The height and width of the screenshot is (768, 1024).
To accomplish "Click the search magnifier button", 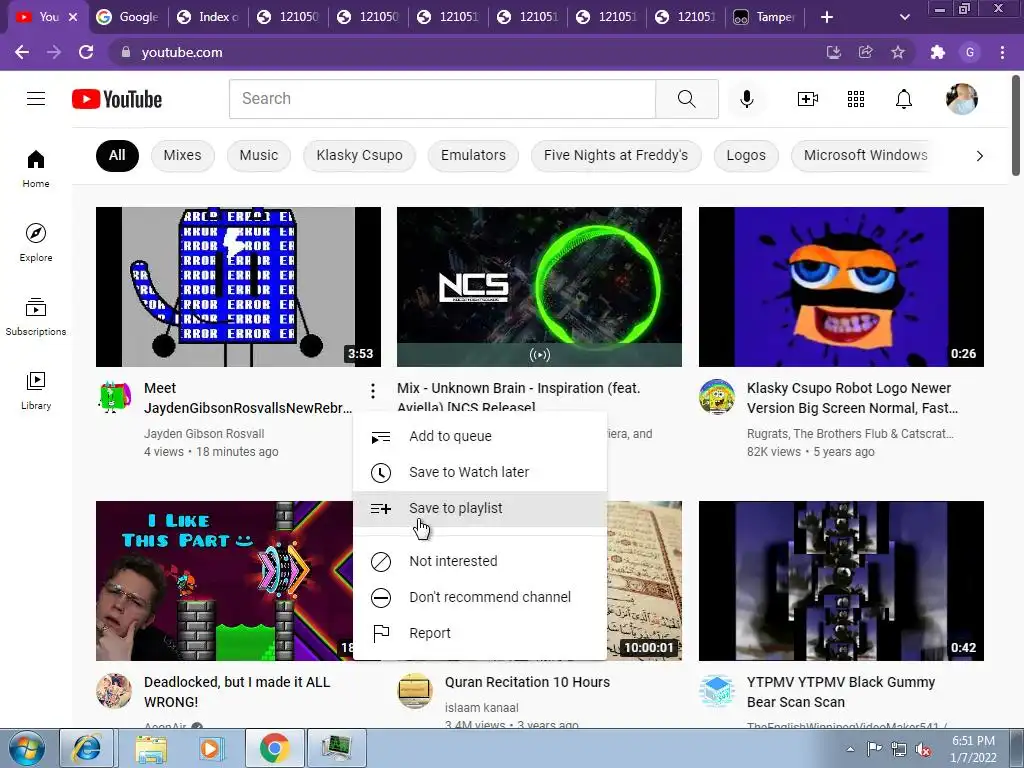I will (686, 99).
